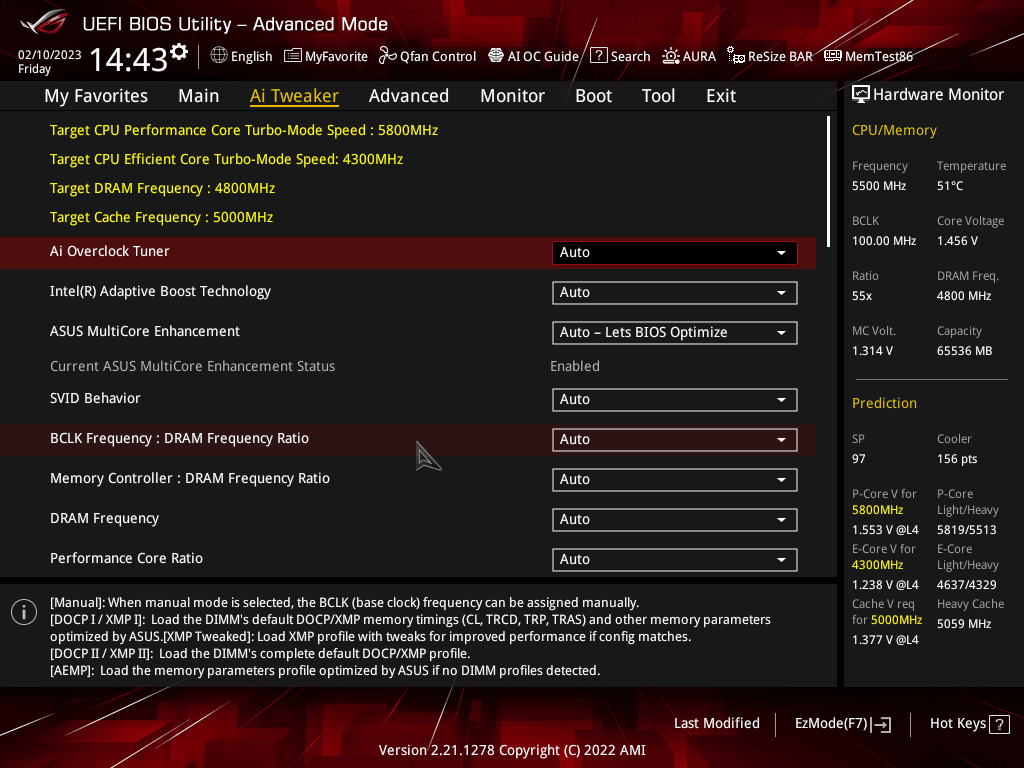
Task: Click the 14:43 clock display
Action: [x=128, y=60]
